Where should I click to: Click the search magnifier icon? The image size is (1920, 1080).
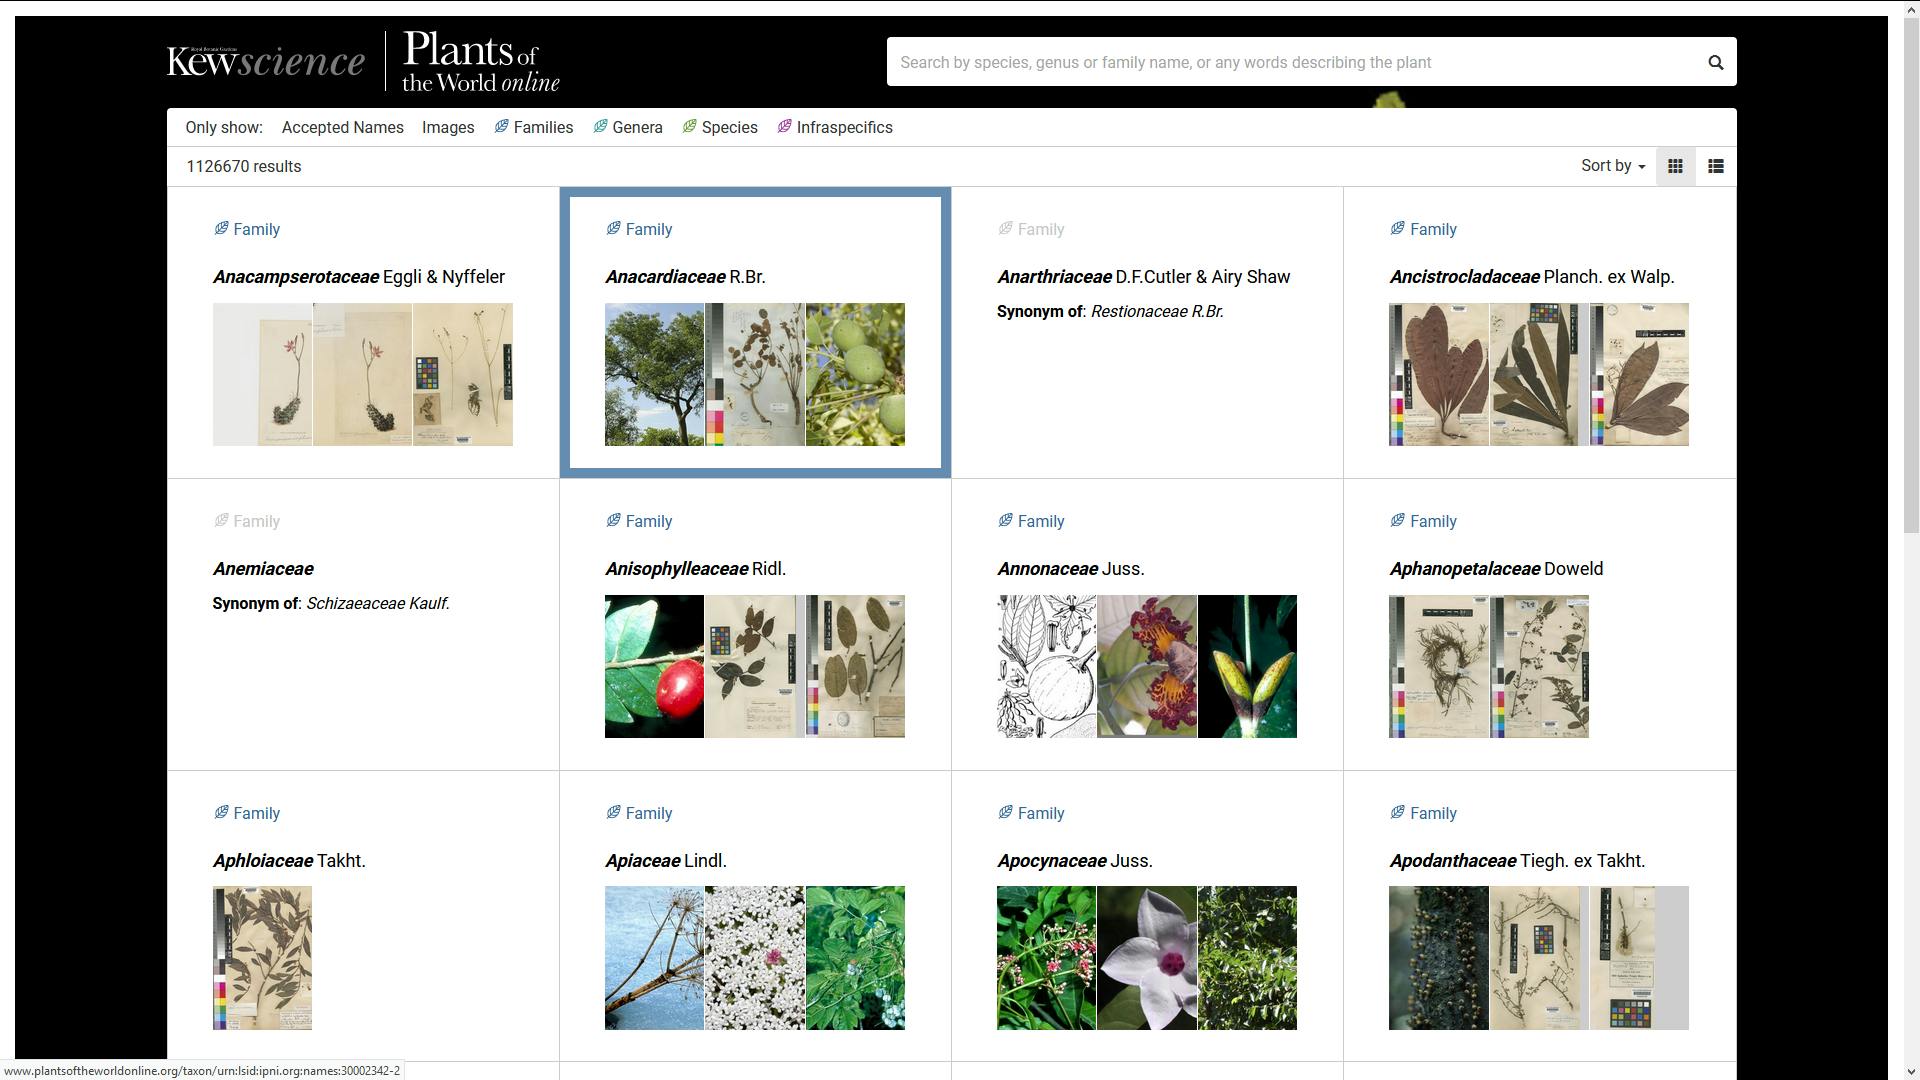coord(1715,61)
